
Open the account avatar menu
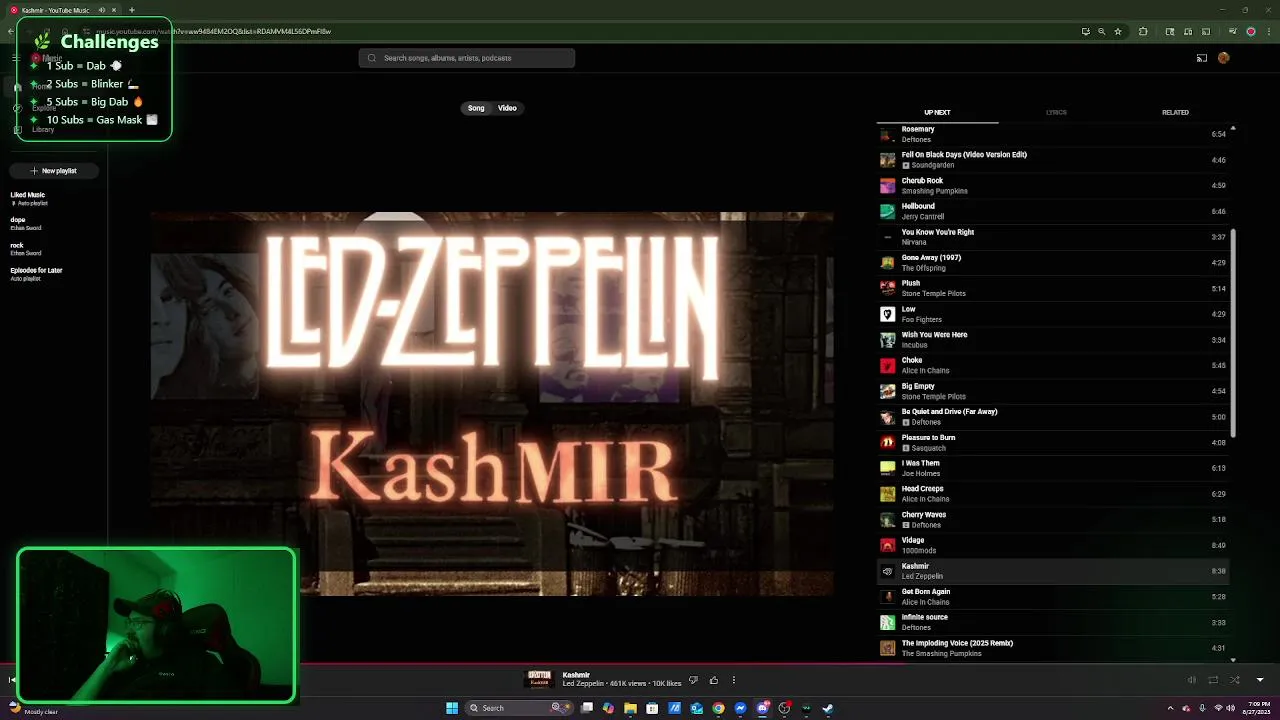coord(1223,58)
